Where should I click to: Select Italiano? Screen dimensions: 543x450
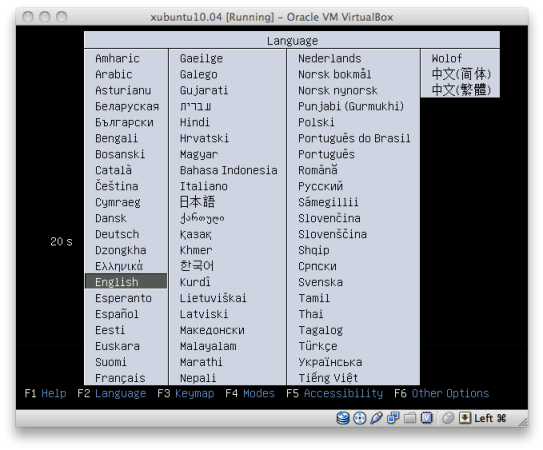click(x=203, y=186)
